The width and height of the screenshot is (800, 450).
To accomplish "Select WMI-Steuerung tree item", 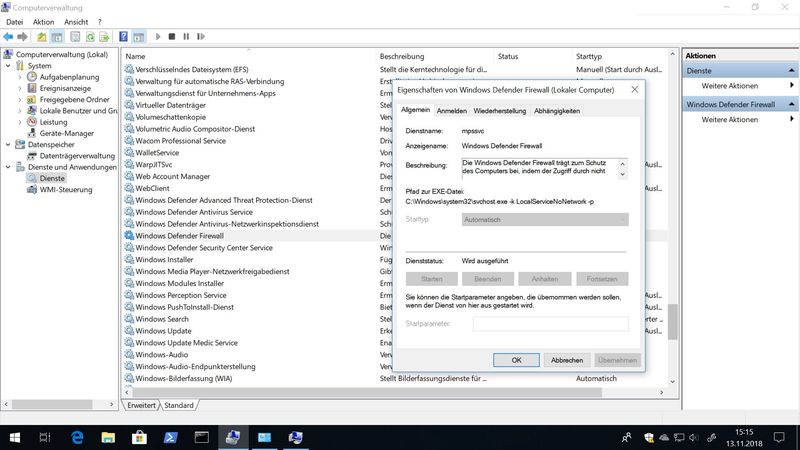I will [66, 189].
